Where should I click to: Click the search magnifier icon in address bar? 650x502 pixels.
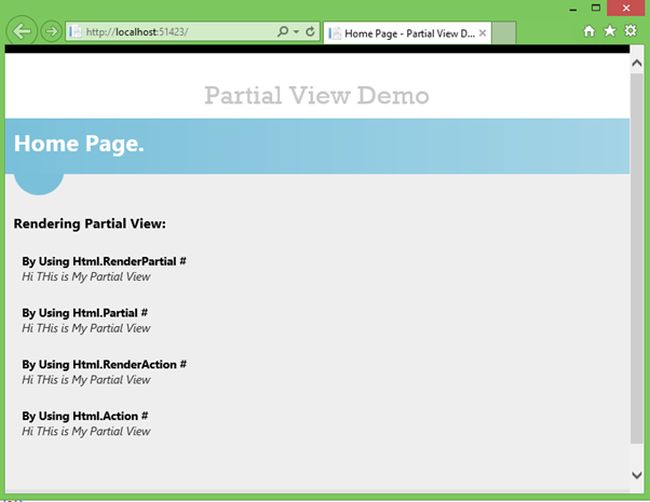[x=282, y=32]
